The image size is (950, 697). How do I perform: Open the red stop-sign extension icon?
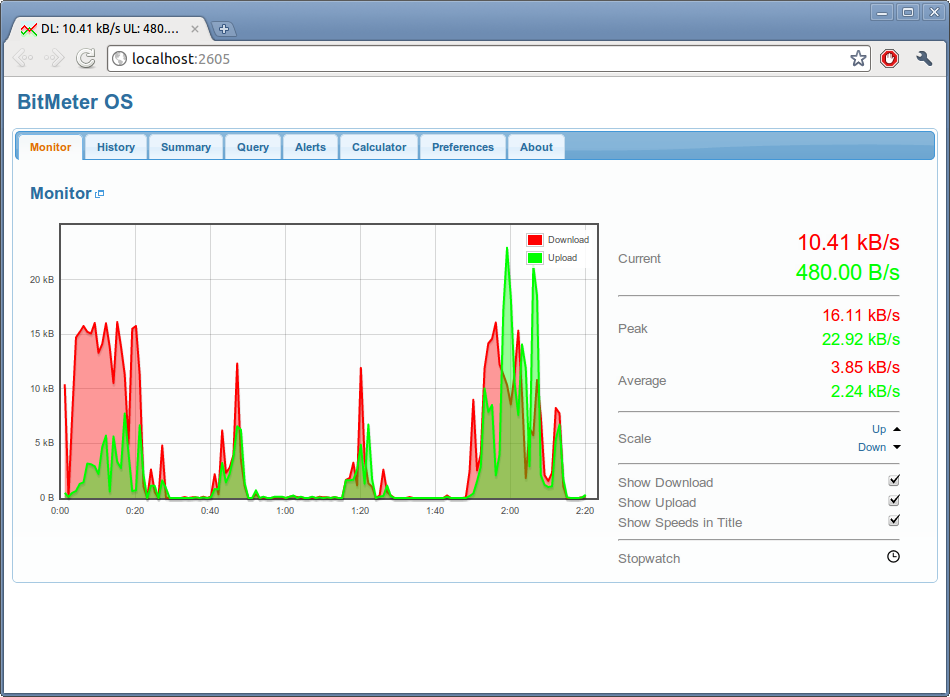(x=889, y=58)
